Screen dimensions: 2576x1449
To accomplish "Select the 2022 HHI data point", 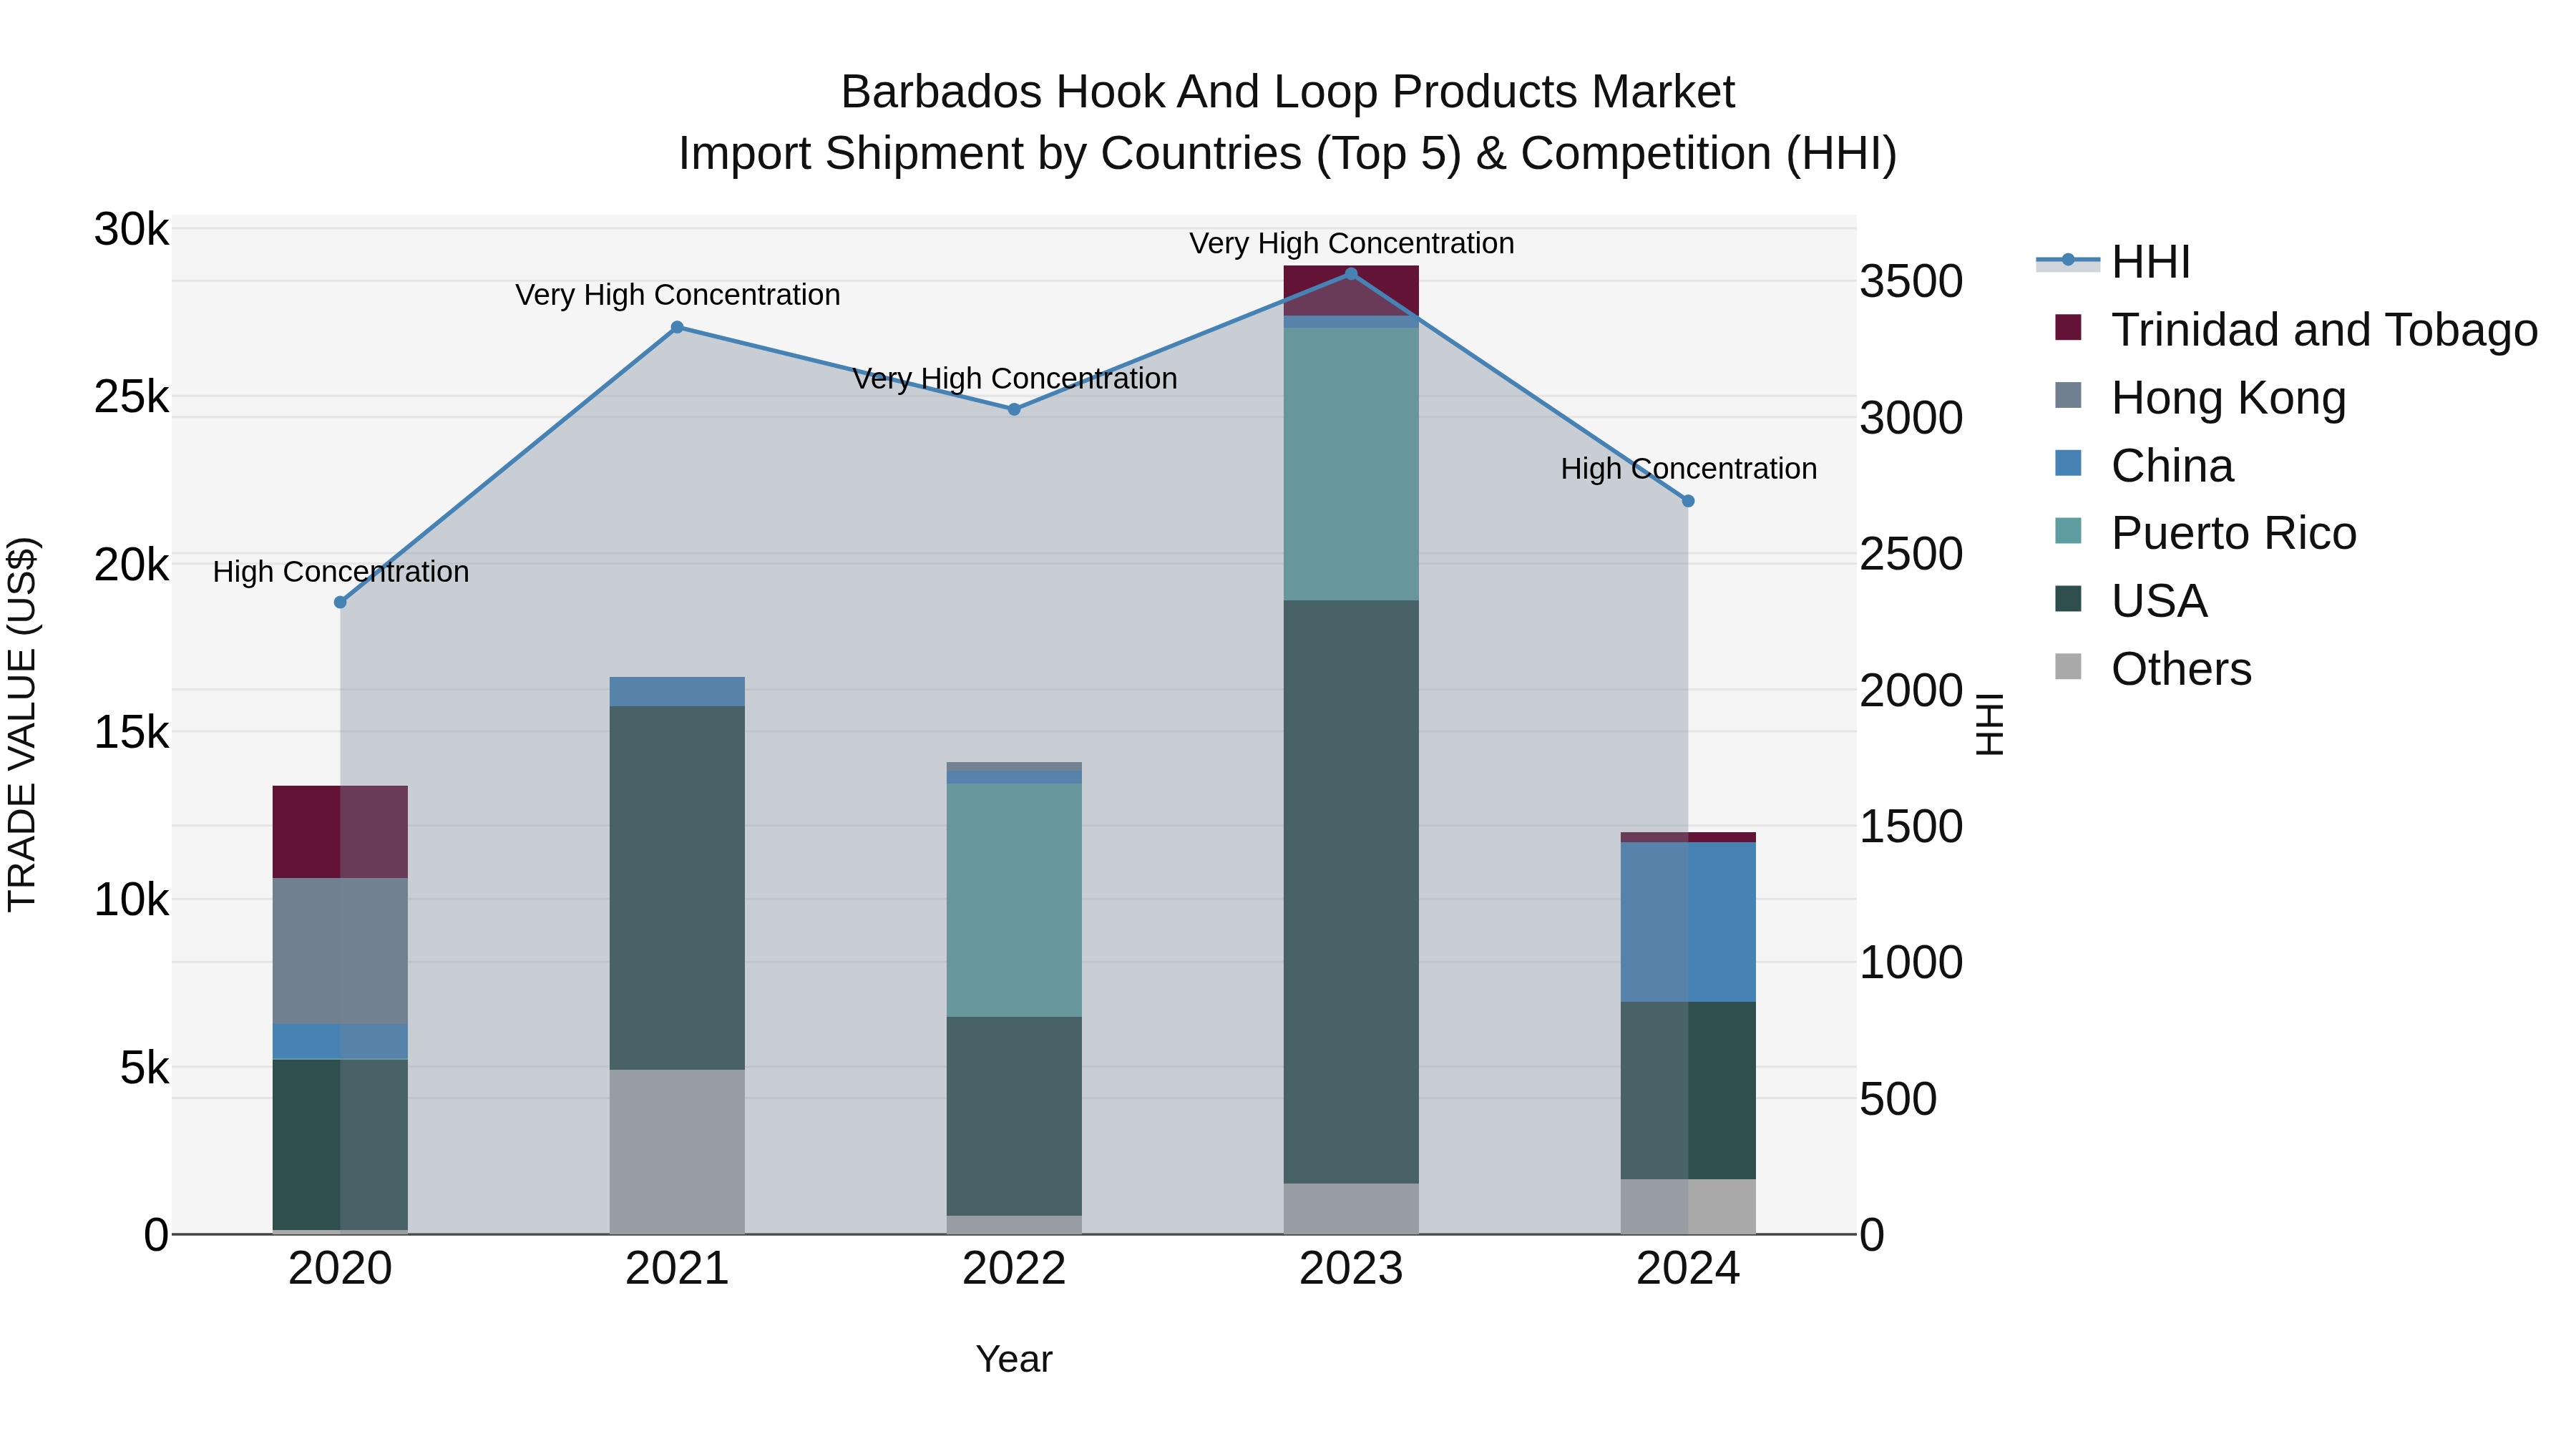I will 1014,409.
